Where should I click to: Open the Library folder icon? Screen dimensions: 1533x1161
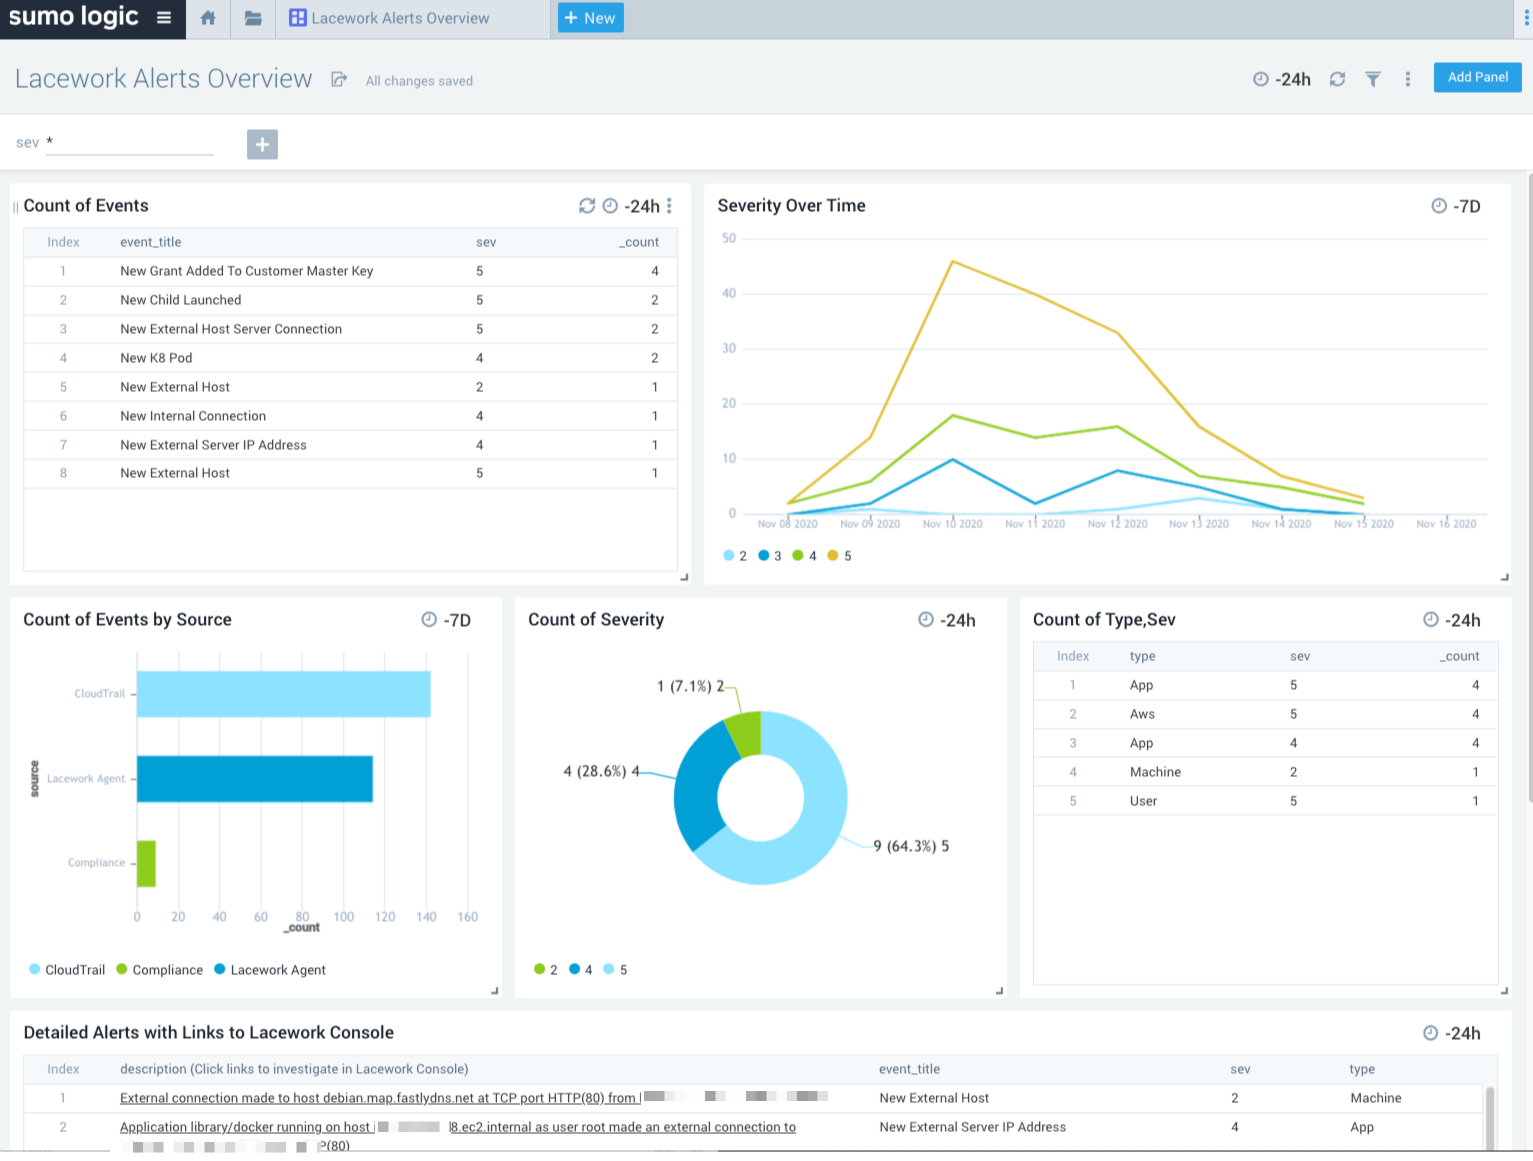click(x=253, y=18)
